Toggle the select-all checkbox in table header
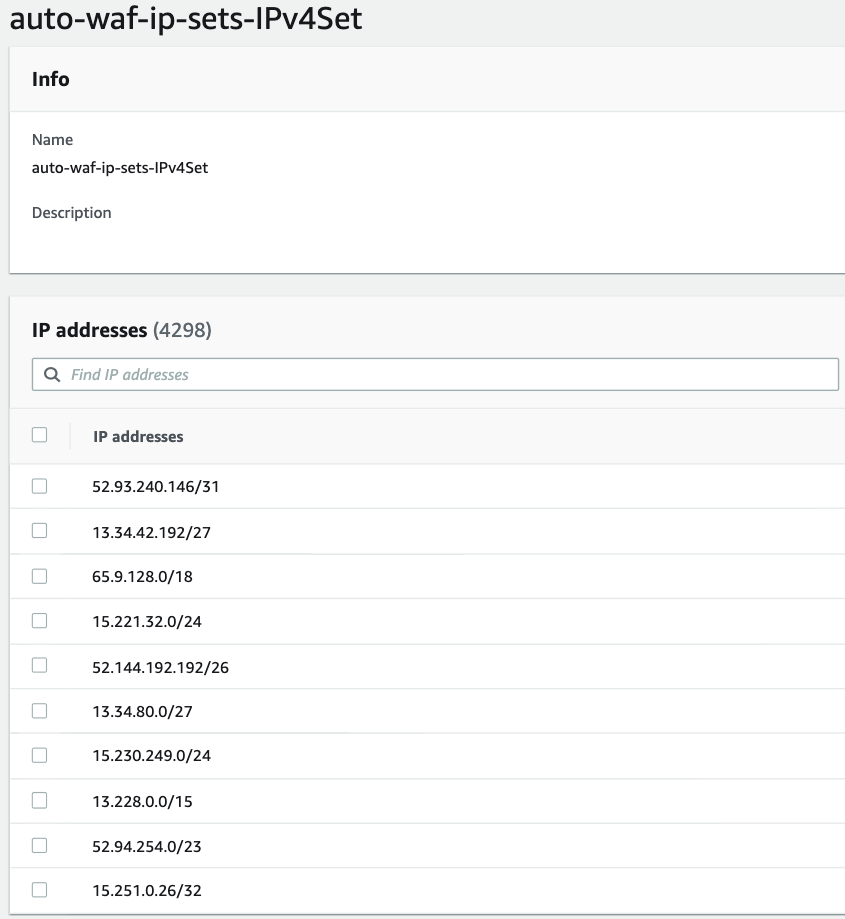The height and width of the screenshot is (919, 845). [39, 437]
